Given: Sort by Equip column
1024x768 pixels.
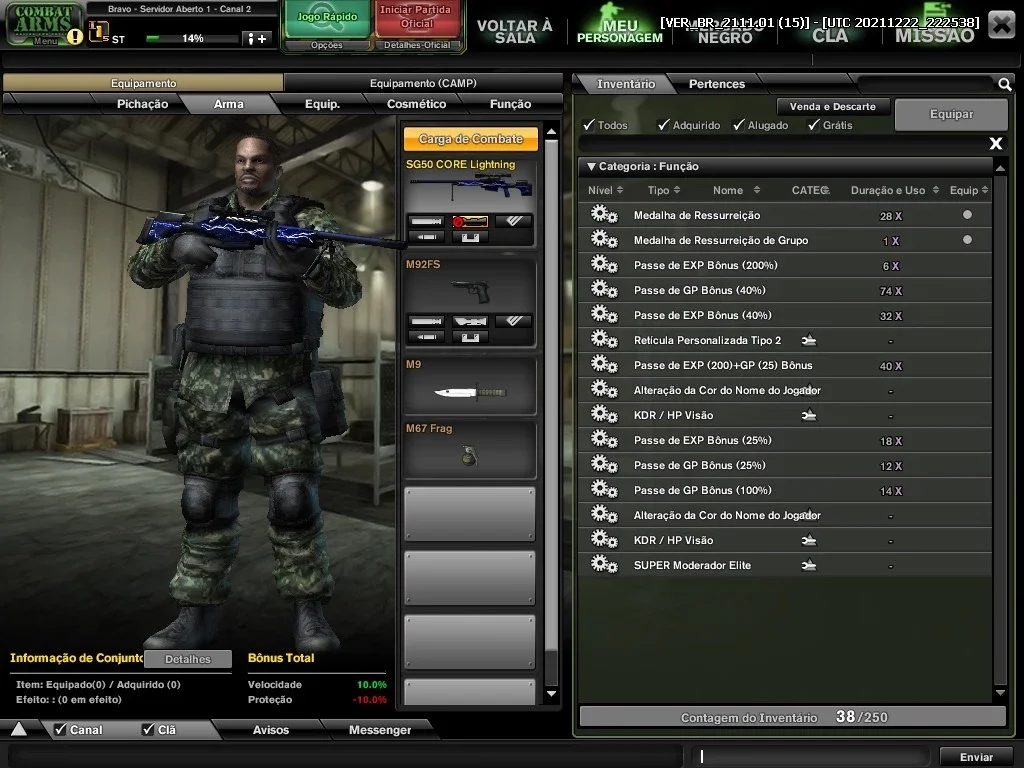Looking at the screenshot, I should click(969, 190).
